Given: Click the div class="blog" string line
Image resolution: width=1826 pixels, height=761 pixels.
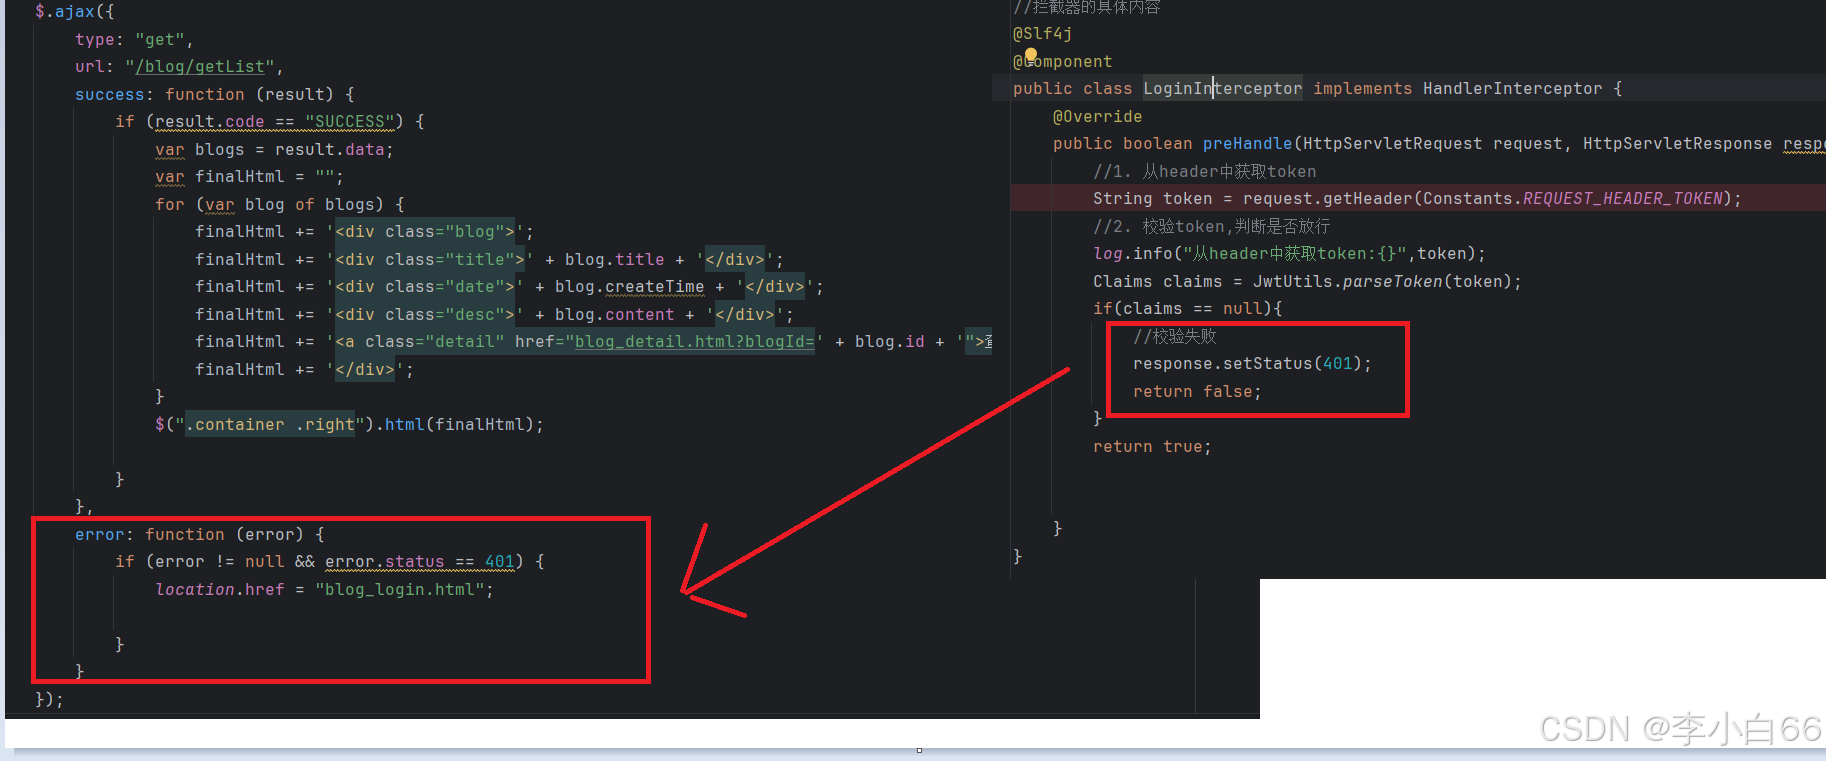Looking at the screenshot, I should pyautogui.click(x=364, y=232).
